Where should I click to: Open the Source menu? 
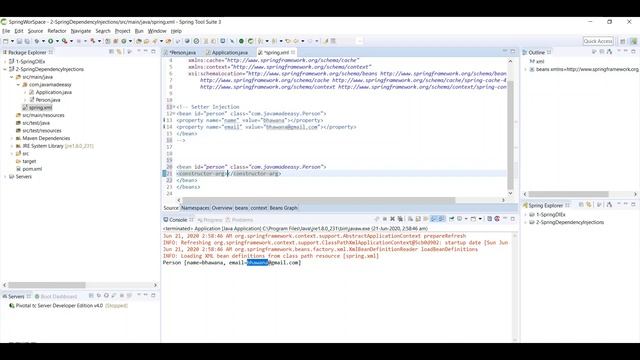tap(35, 31)
